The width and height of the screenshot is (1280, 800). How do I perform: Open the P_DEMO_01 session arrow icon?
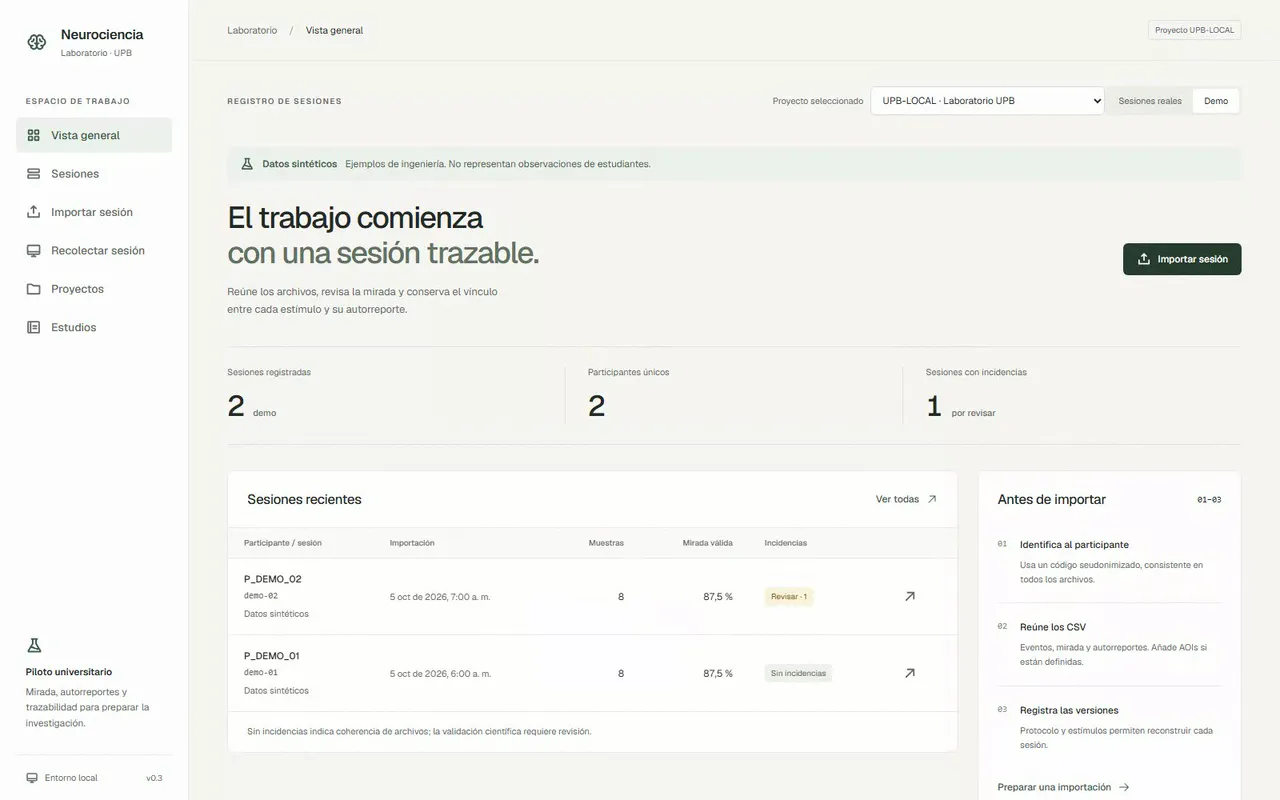[x=909, y=673]
